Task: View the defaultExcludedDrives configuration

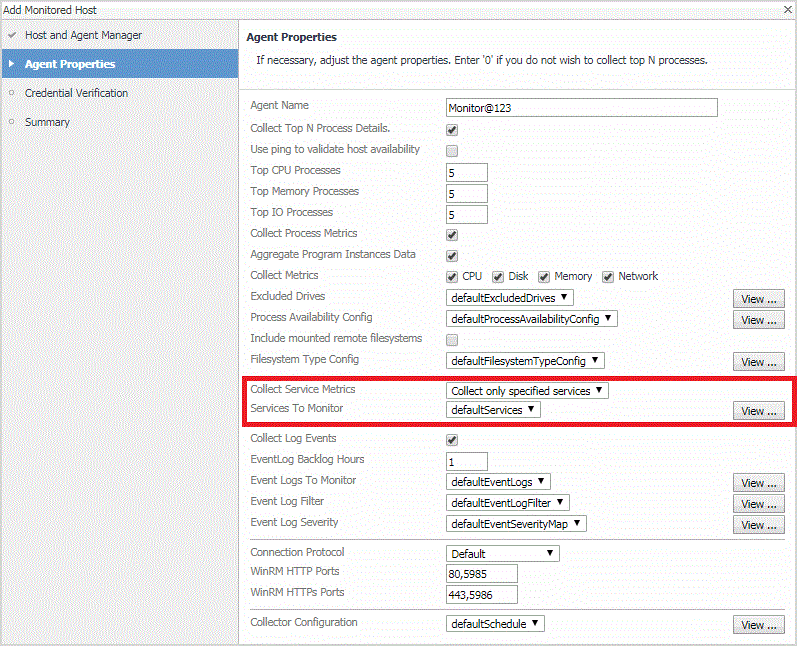Action: [758, 299]
